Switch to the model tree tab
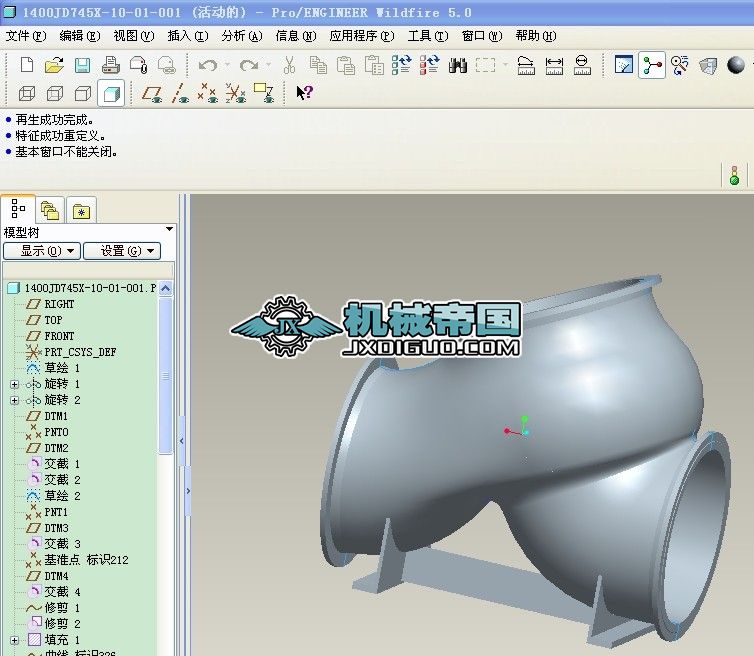 coord(18,209)
